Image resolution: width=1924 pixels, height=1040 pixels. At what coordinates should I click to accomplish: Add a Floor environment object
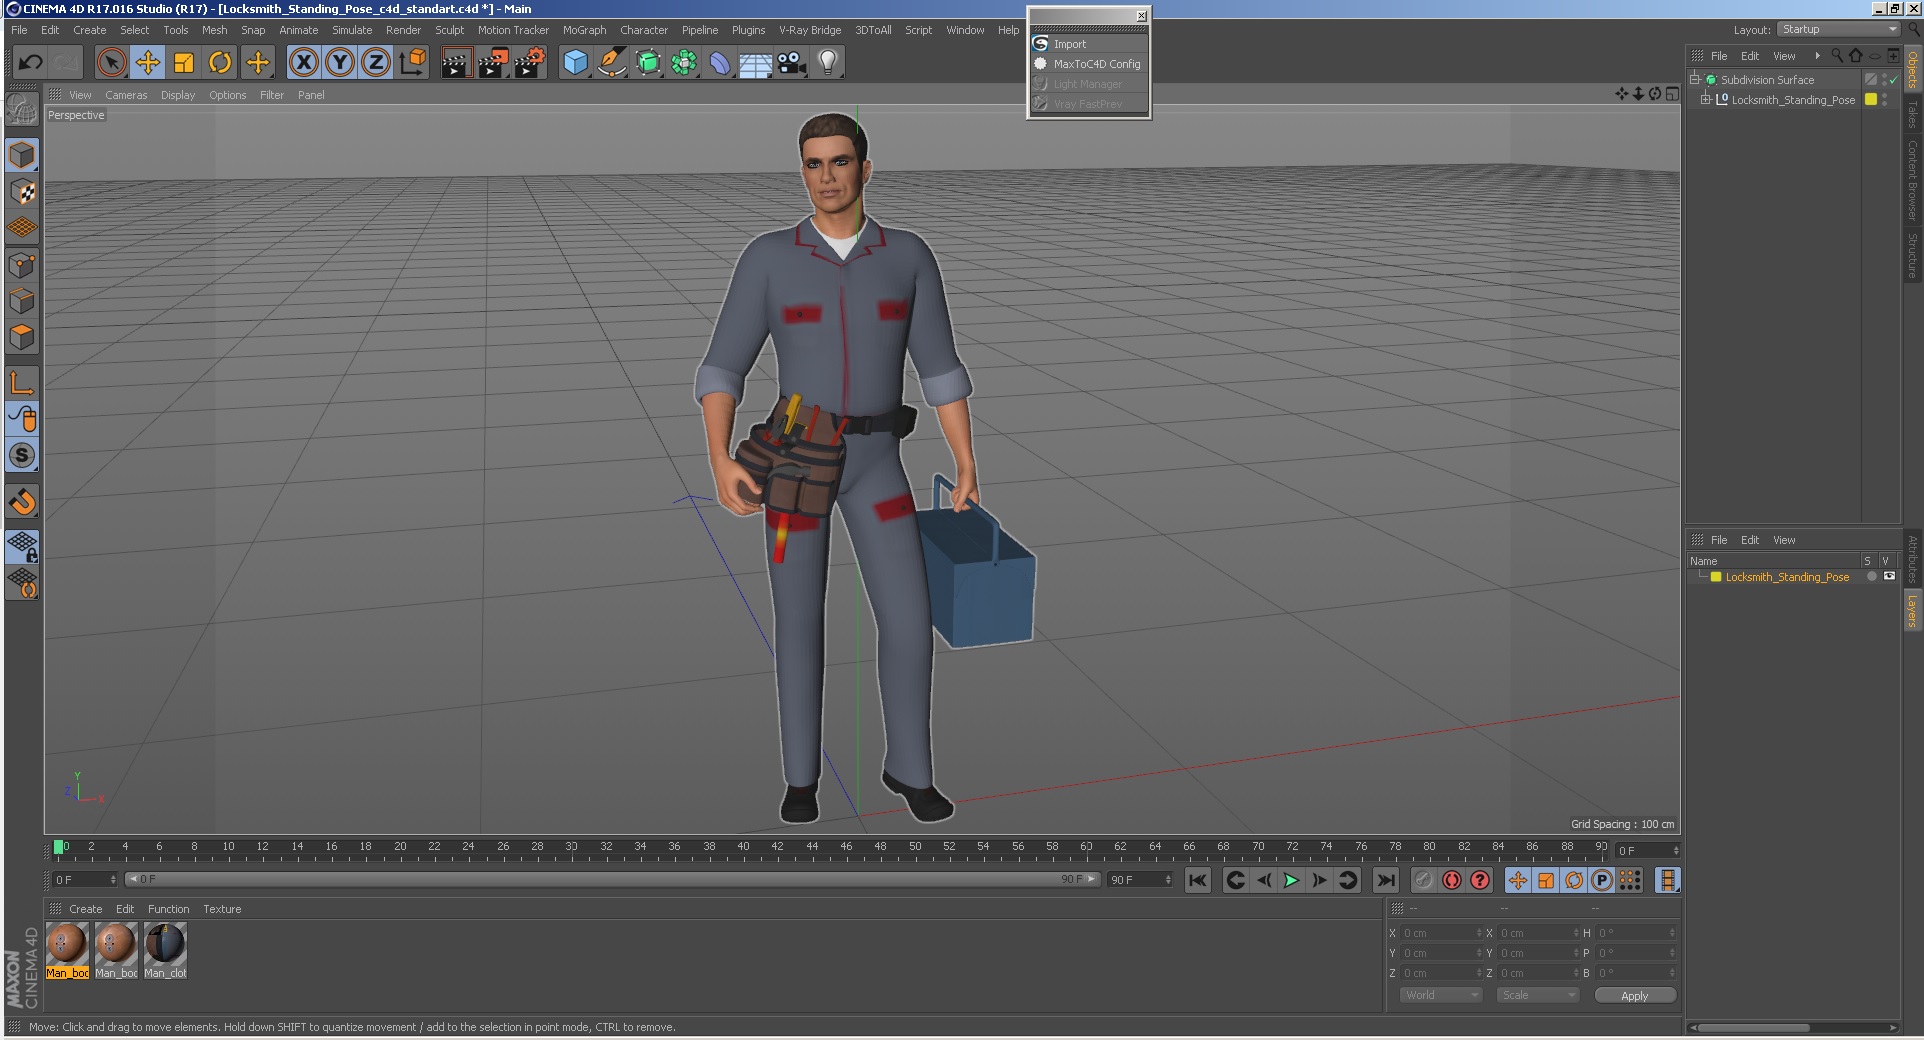point(756,63)
